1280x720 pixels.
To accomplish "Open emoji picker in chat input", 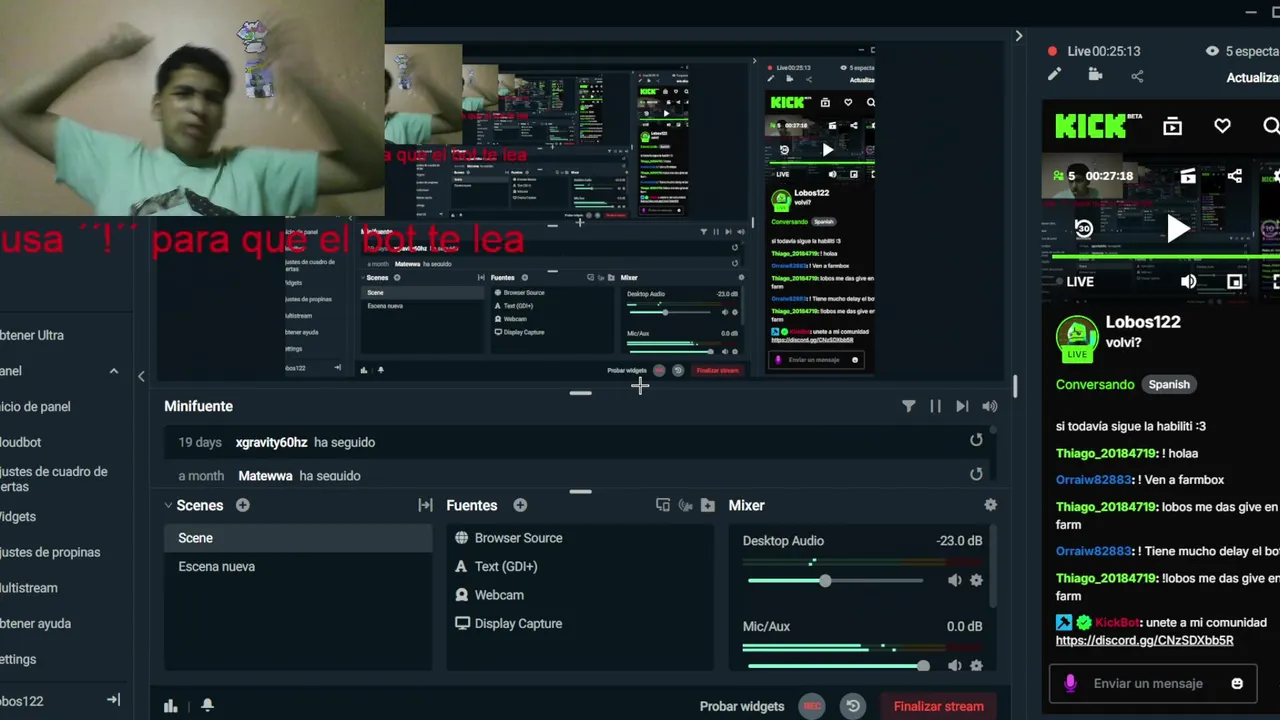I will click(1237, 684).
